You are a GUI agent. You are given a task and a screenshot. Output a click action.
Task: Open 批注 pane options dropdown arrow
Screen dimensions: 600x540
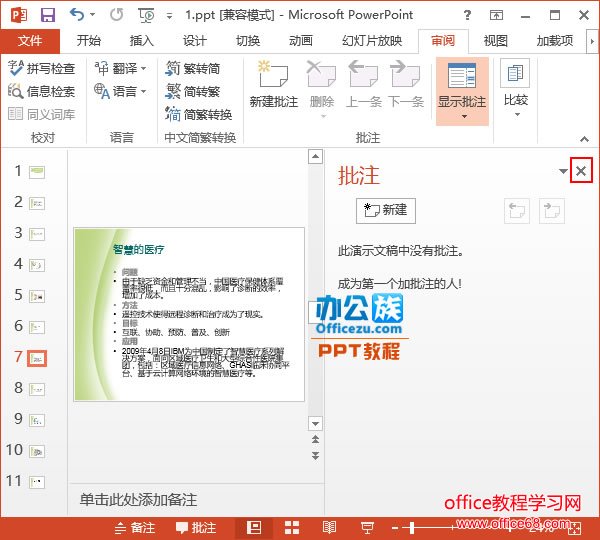563,171
